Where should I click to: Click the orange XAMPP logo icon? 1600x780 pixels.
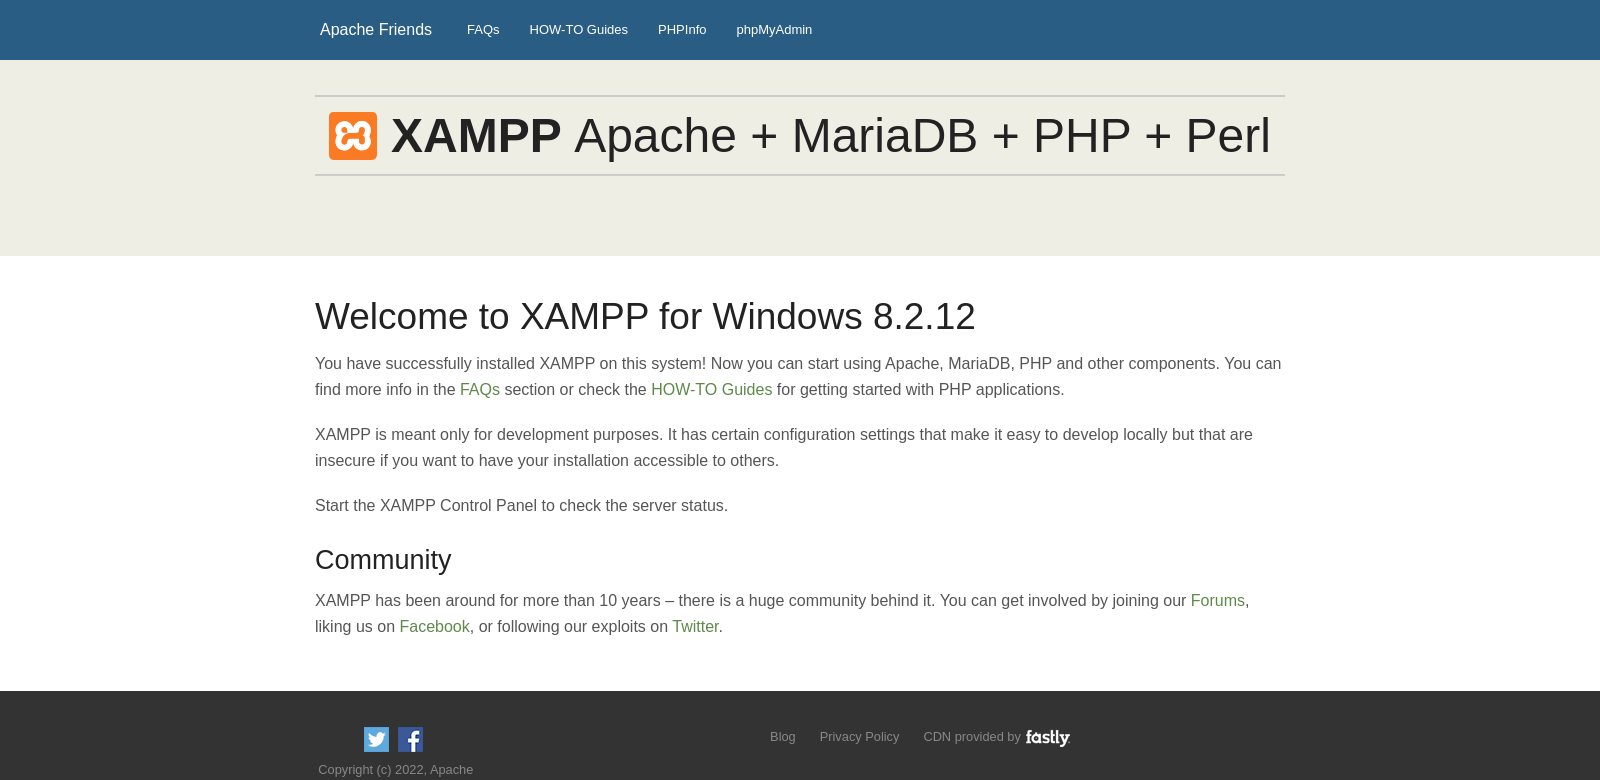click(x=353, y=136)
